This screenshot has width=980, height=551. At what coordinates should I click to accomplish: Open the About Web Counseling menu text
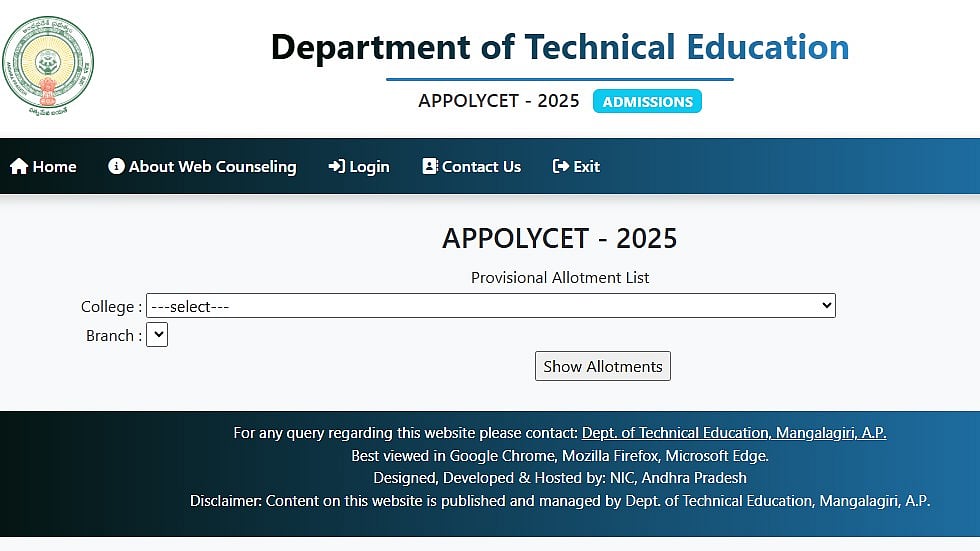[x=212, y=167]
